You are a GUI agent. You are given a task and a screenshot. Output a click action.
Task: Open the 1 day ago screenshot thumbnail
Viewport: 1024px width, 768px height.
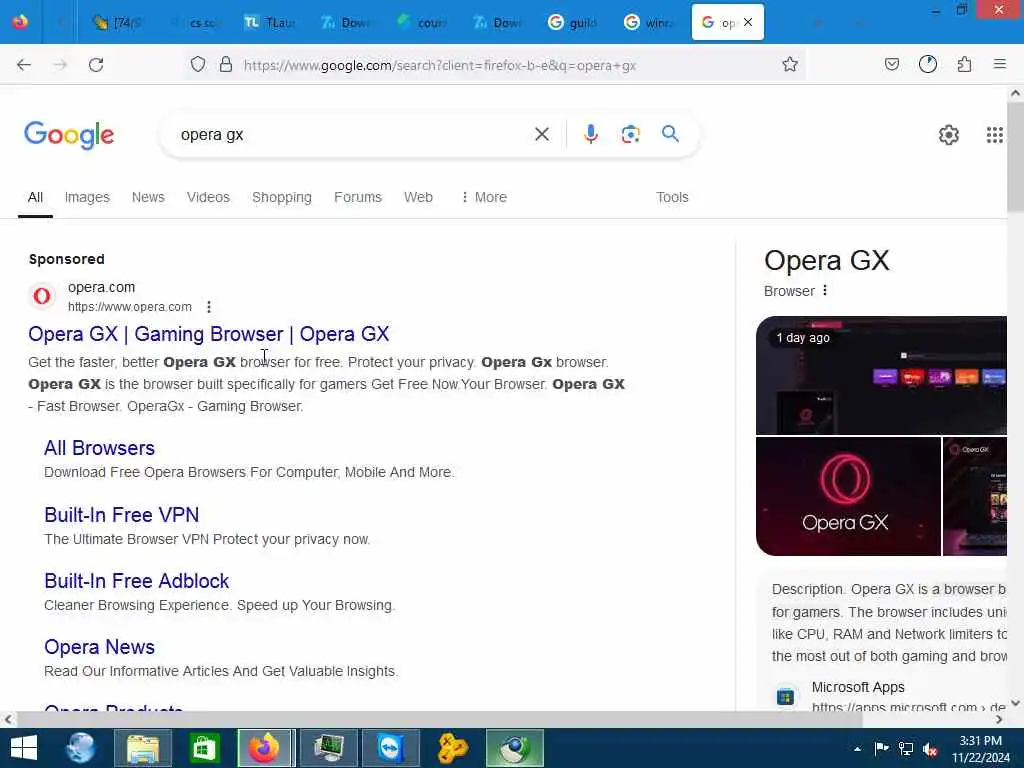coord(881,376)
